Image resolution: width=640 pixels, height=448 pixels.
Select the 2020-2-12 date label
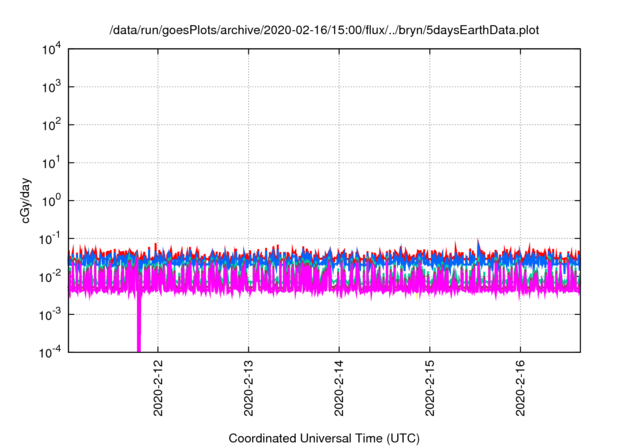158,388
